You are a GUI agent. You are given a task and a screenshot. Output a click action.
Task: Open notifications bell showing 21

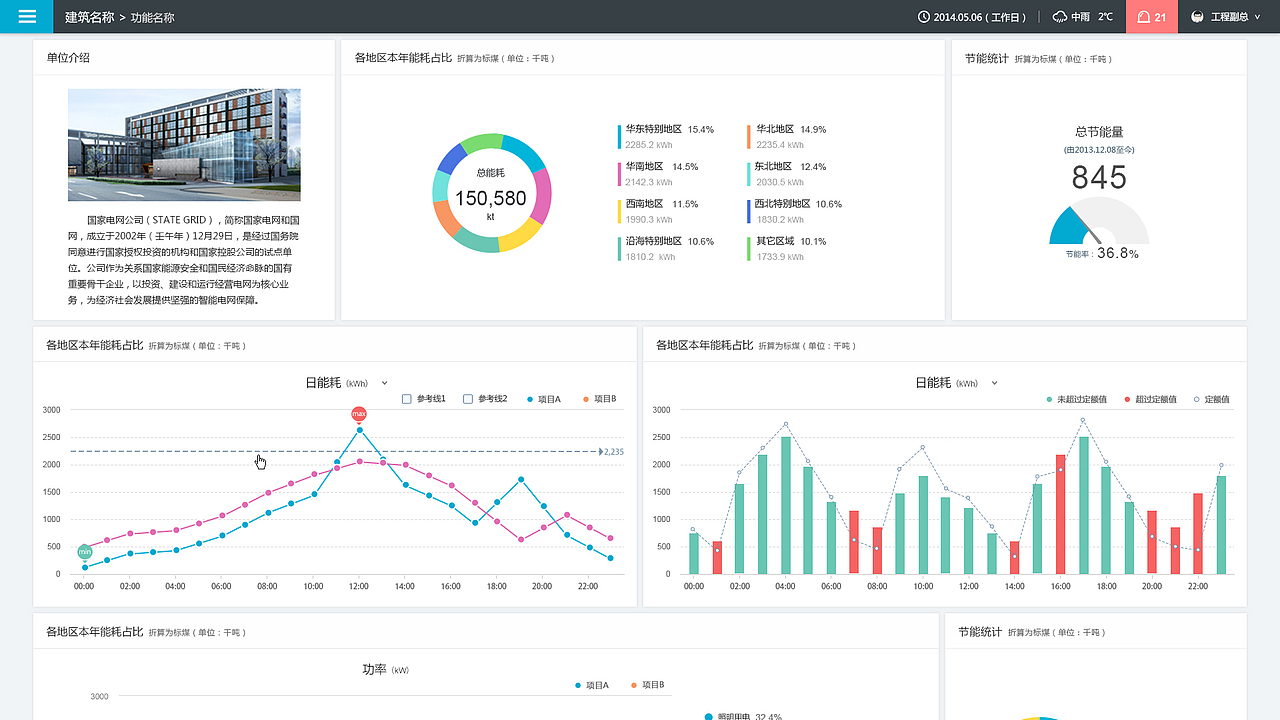click(x=1152, y=17)
